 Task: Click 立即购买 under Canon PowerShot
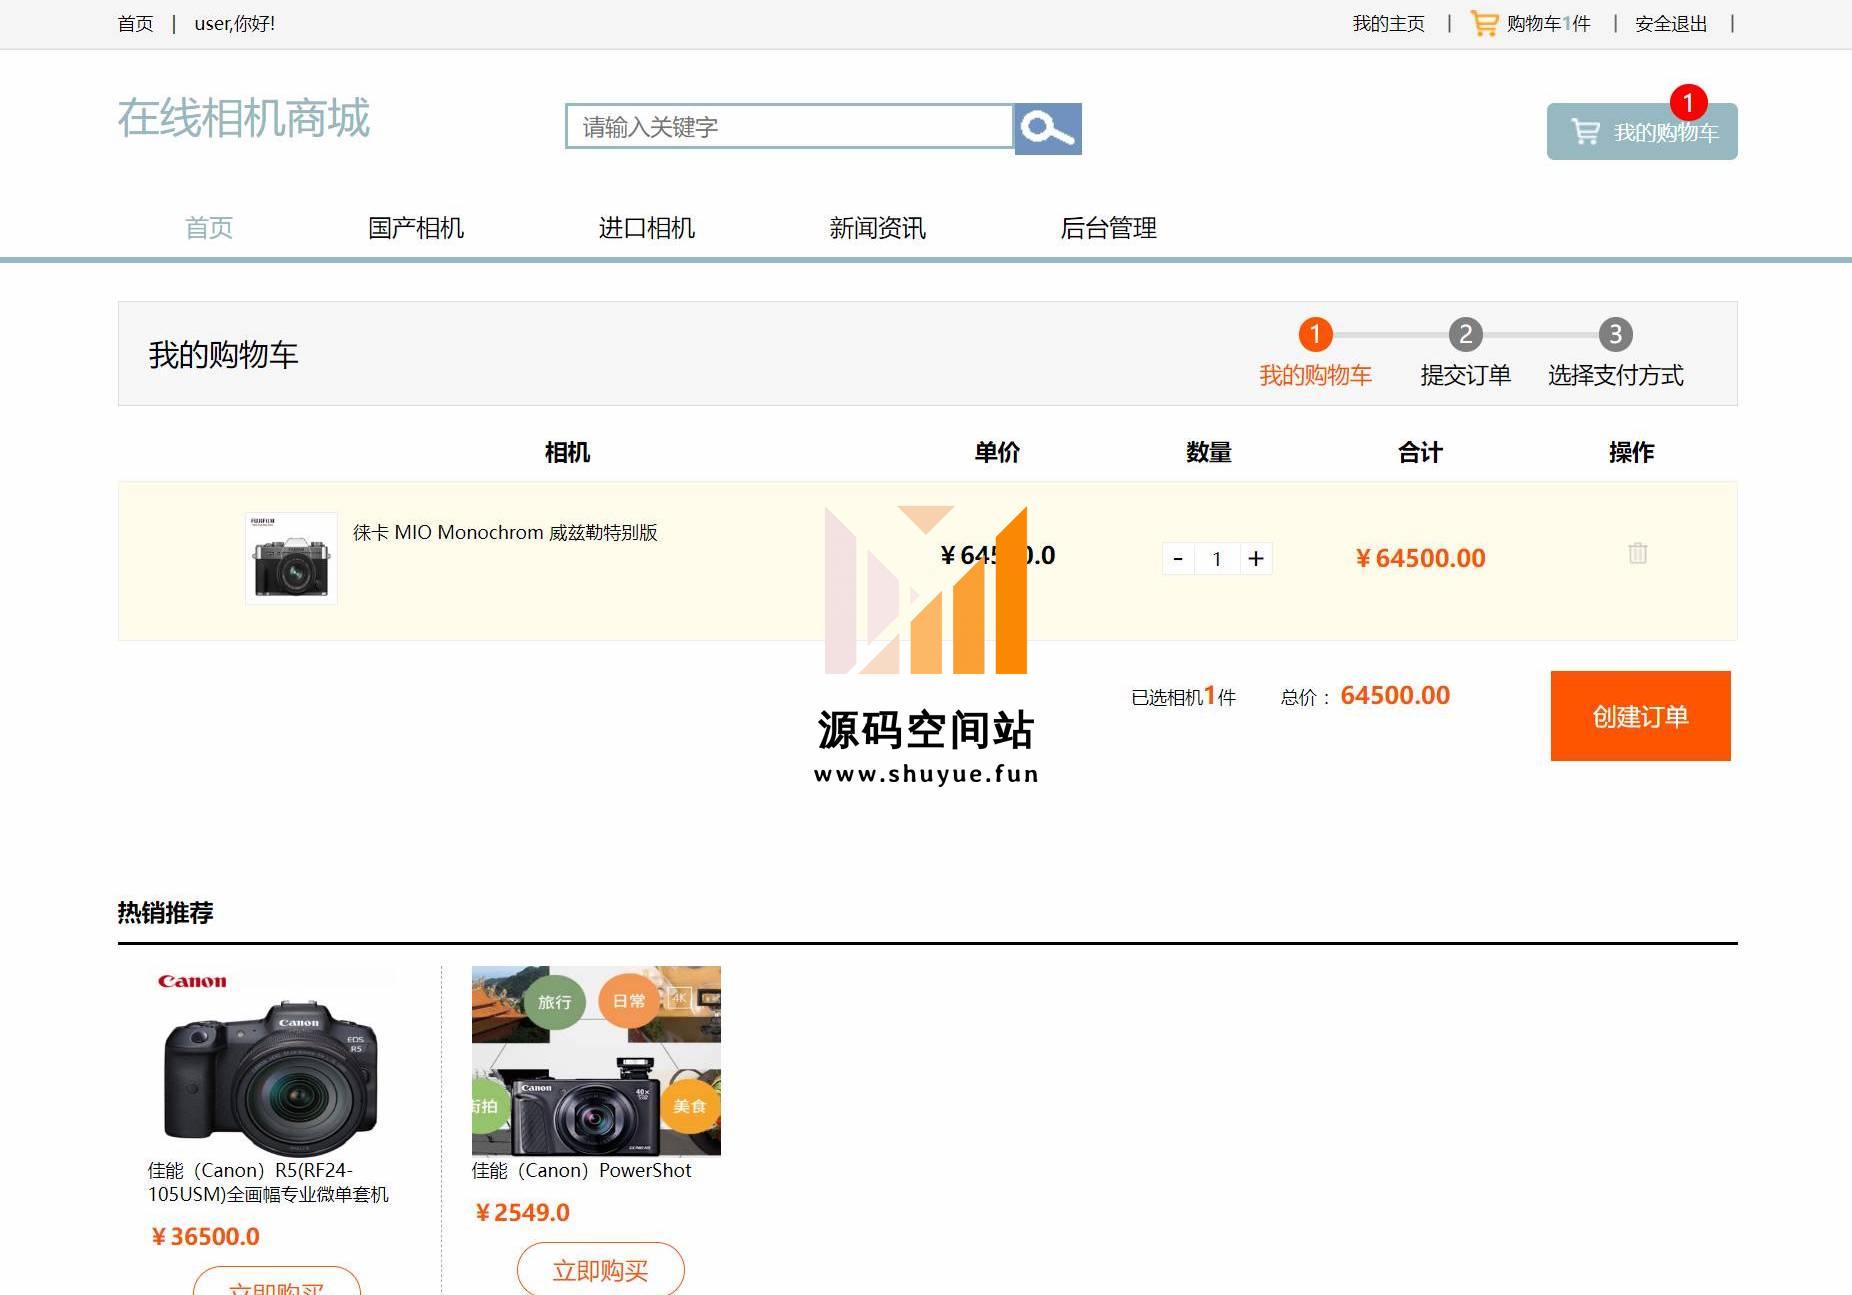click(x=600, y=1270)
